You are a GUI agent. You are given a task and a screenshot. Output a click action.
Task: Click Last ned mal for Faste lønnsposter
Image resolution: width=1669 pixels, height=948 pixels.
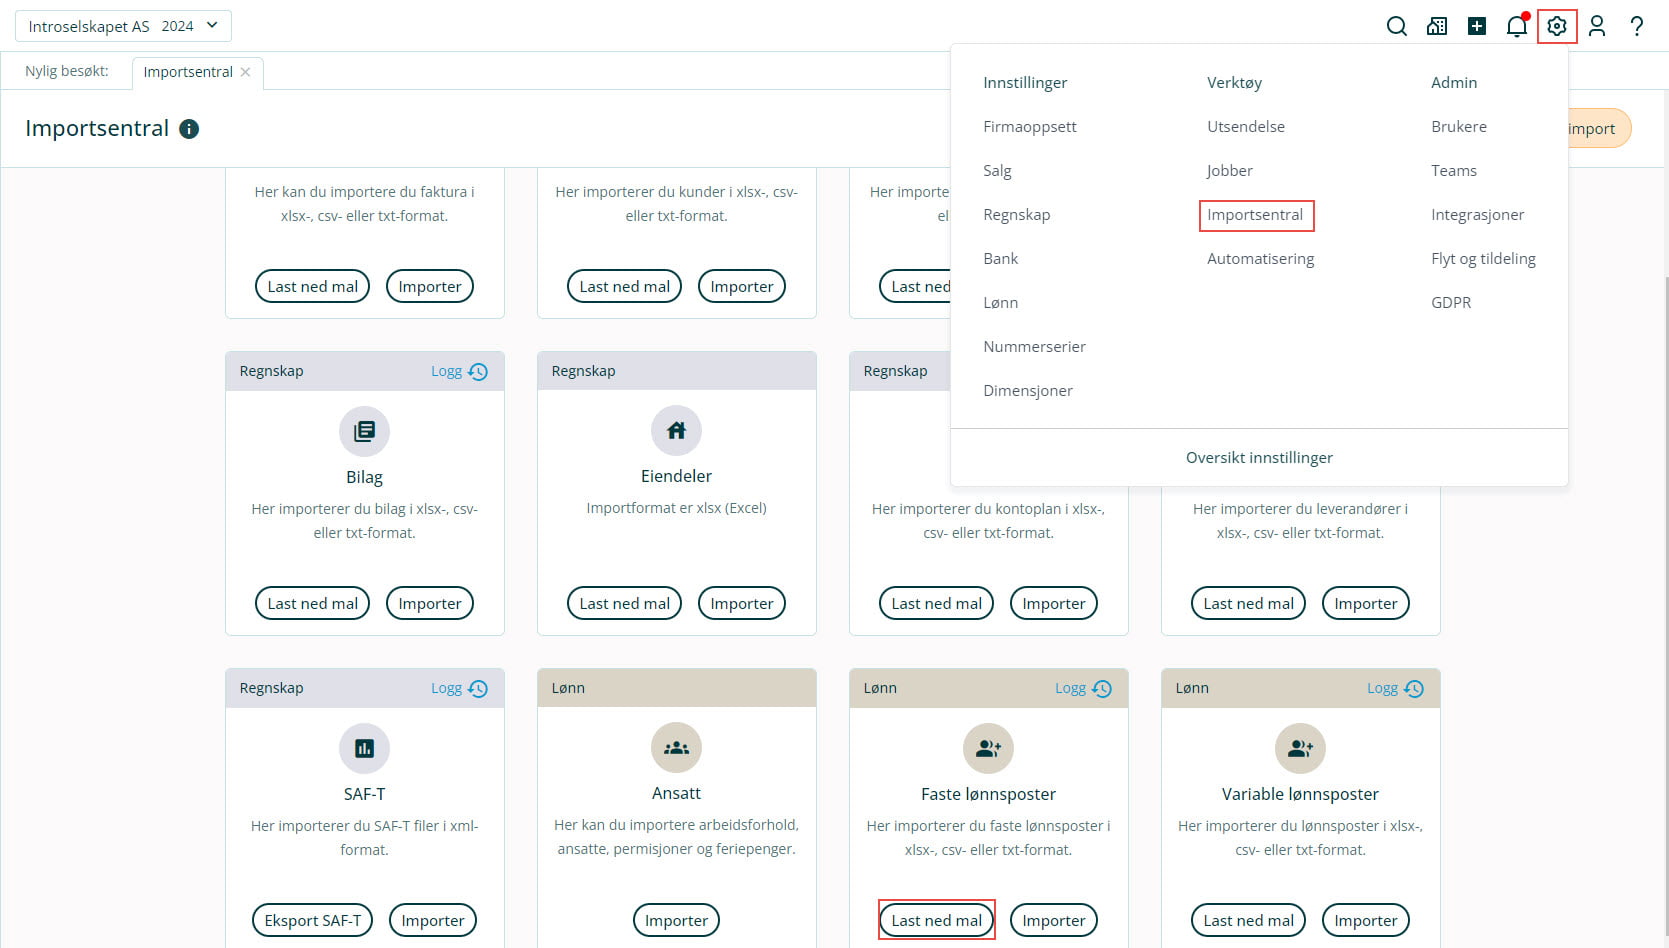click(x=936, y=920)
